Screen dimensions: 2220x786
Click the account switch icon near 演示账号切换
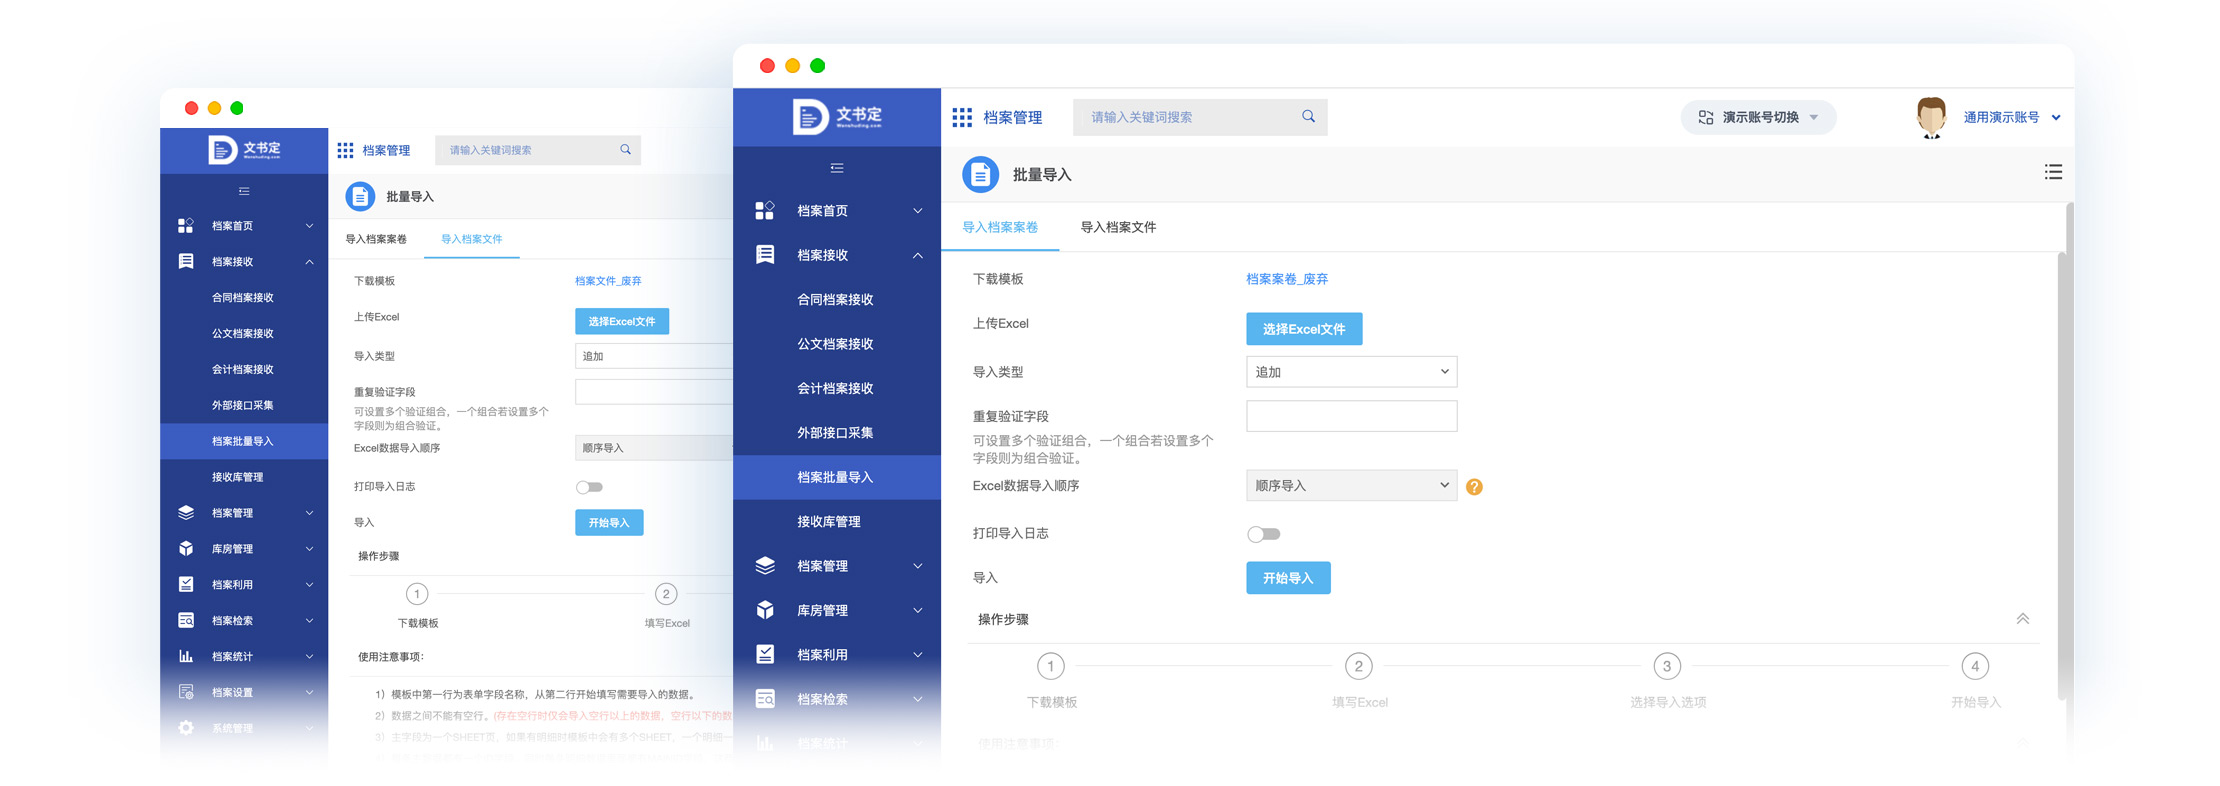click(x=1706, y=117)
